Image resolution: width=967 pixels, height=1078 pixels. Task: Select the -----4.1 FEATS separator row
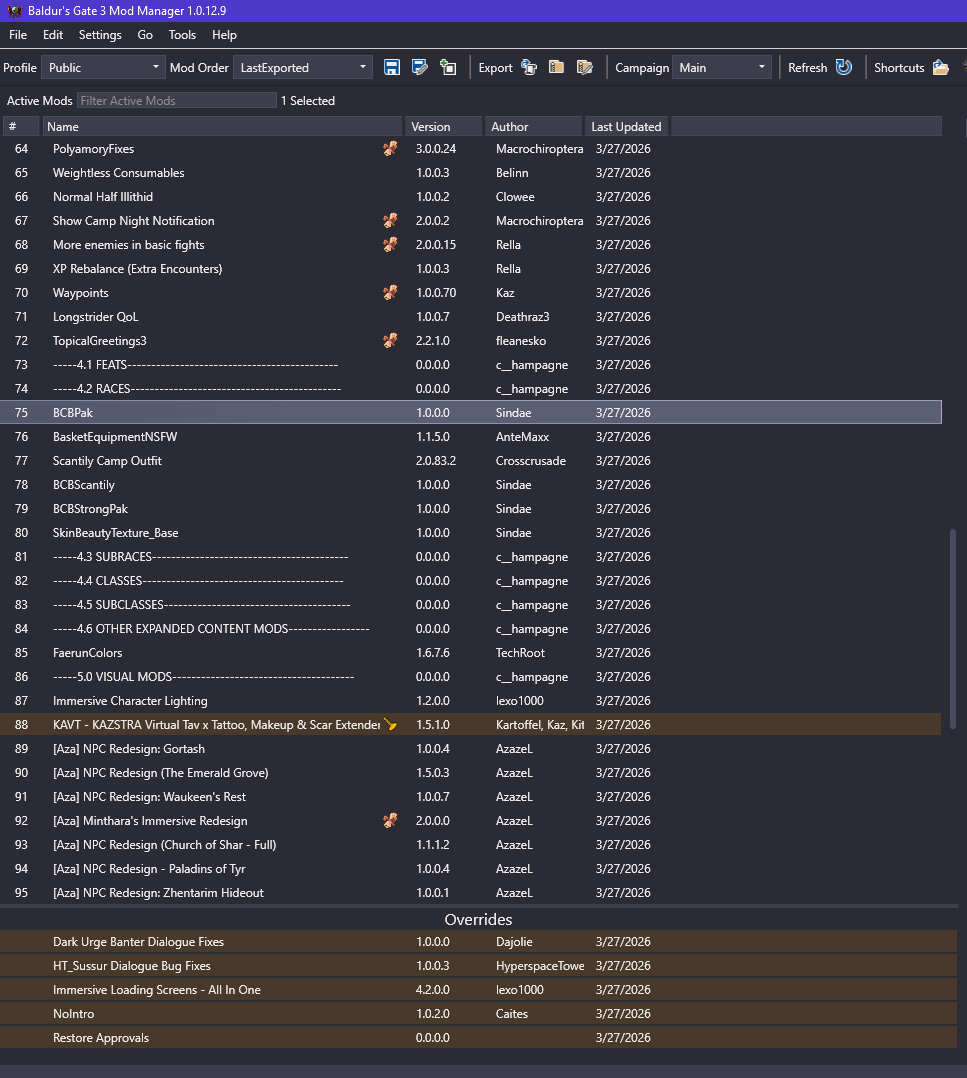click(471, 364)
